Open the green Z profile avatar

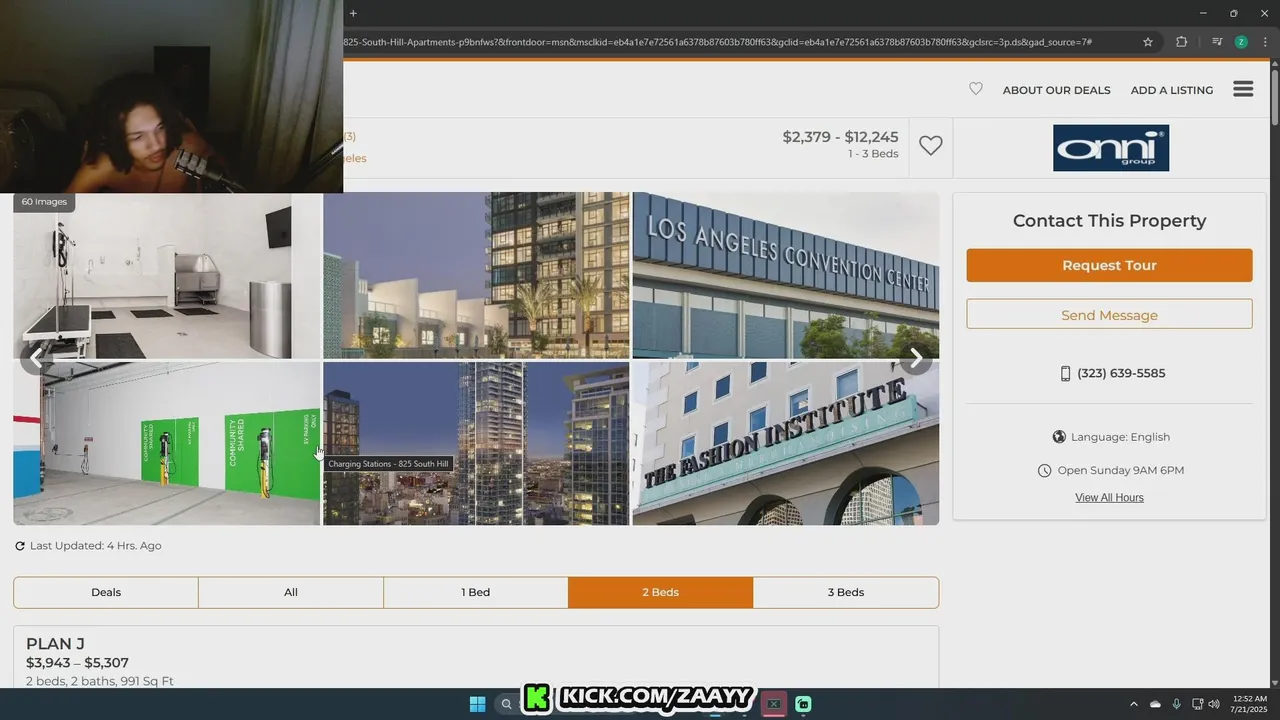tap(1241, 42)
